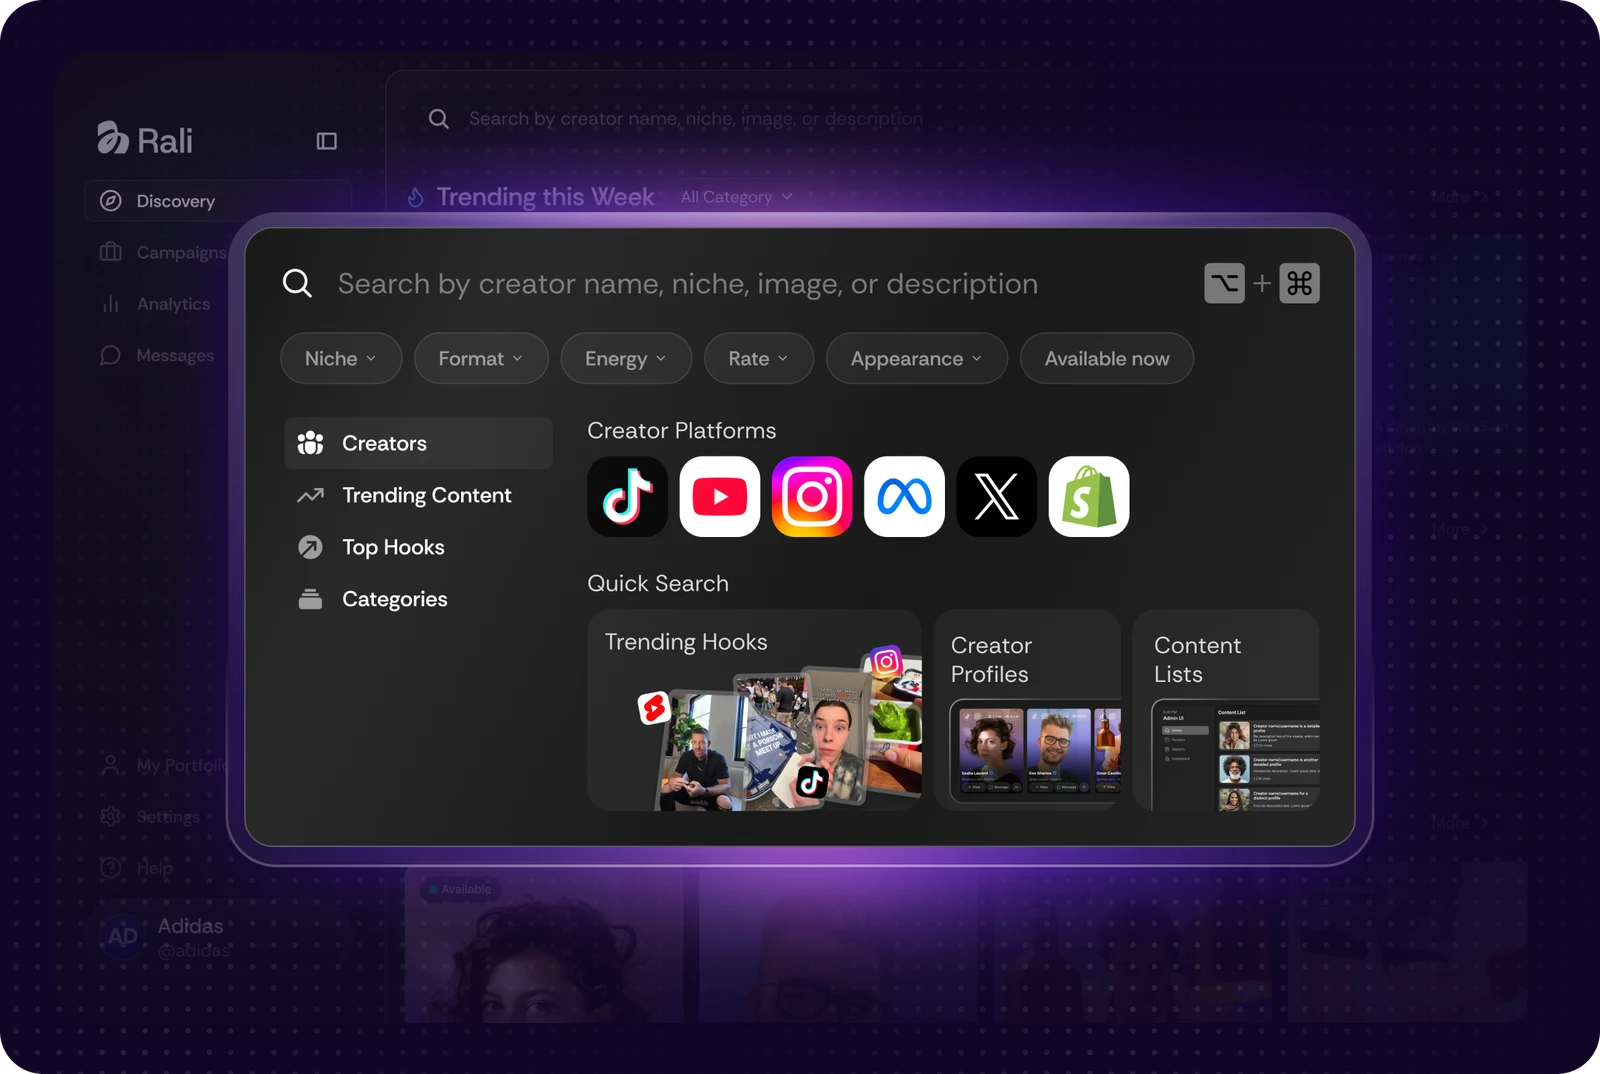Screen dimensions: 1600x1074
Task: Select Categories menu item
Action: [x=418, y=599]
